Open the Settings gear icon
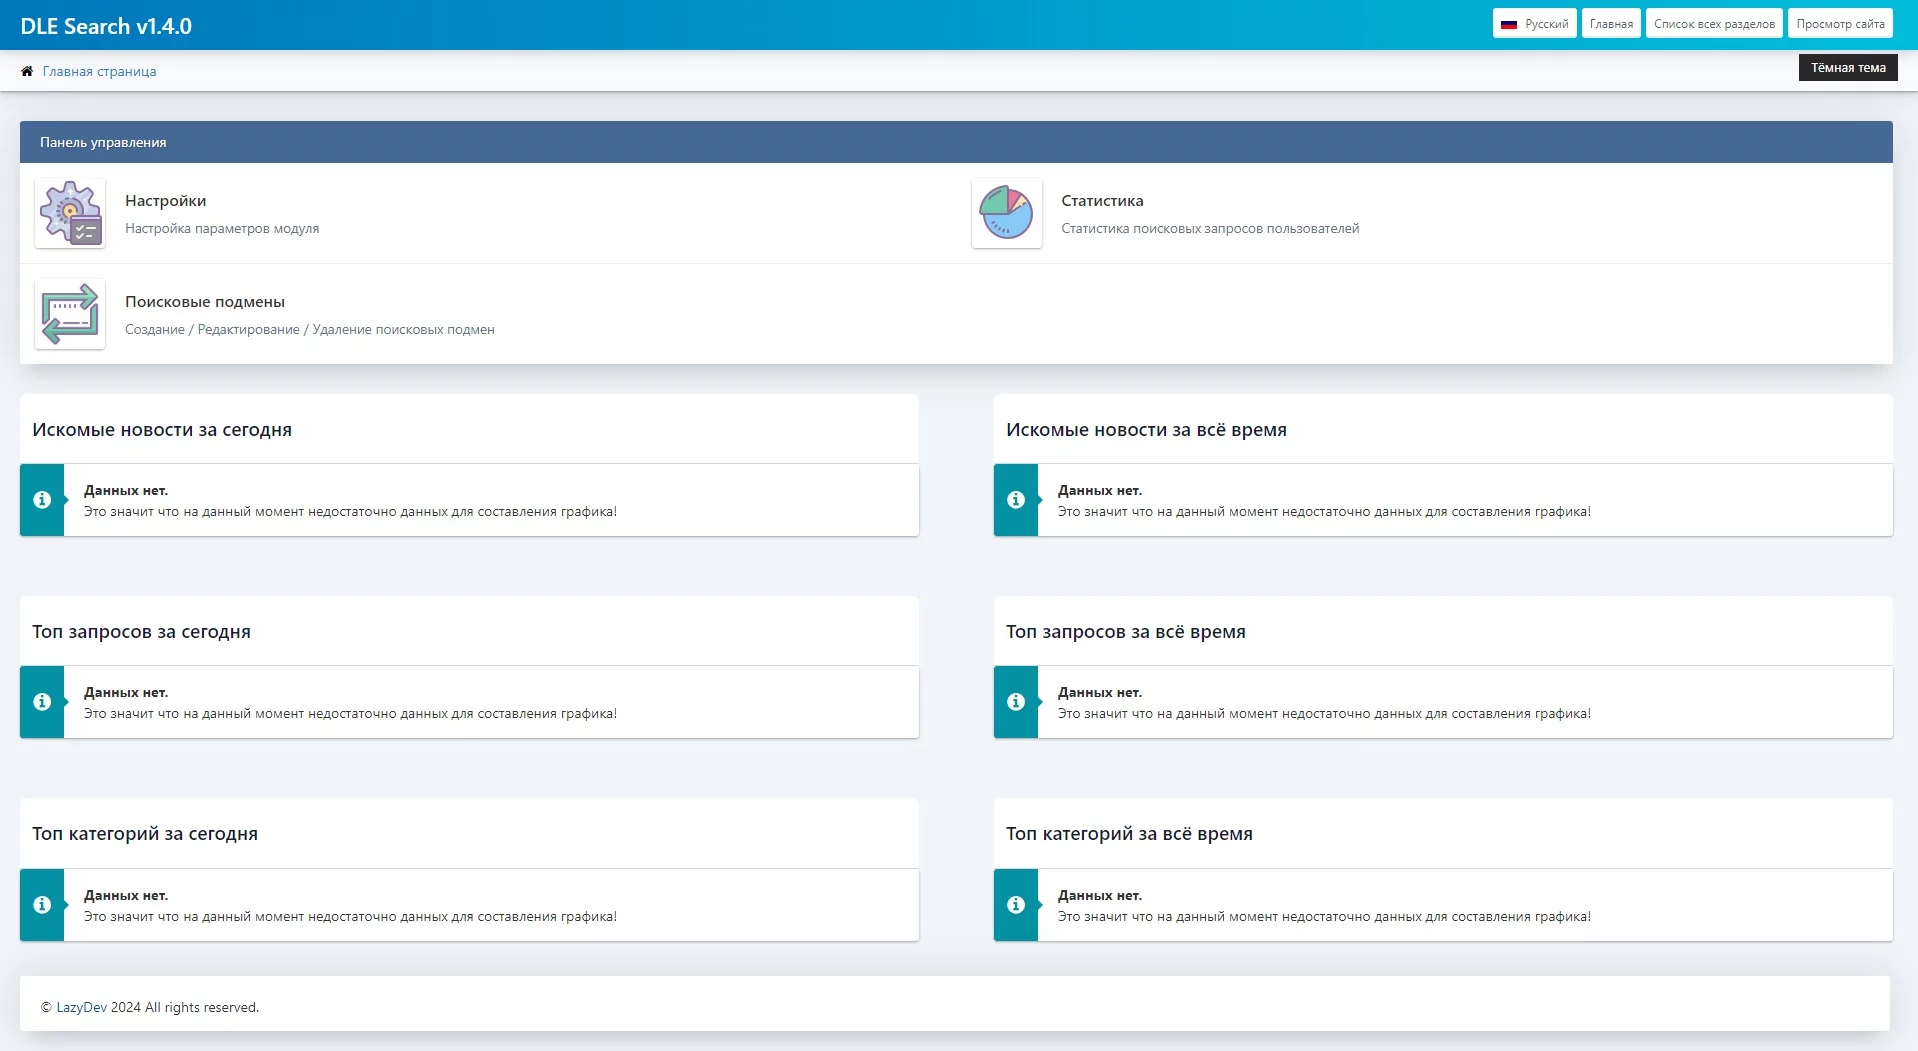This screenshot has height=1051, width=1918. click(x=70, y=214)
